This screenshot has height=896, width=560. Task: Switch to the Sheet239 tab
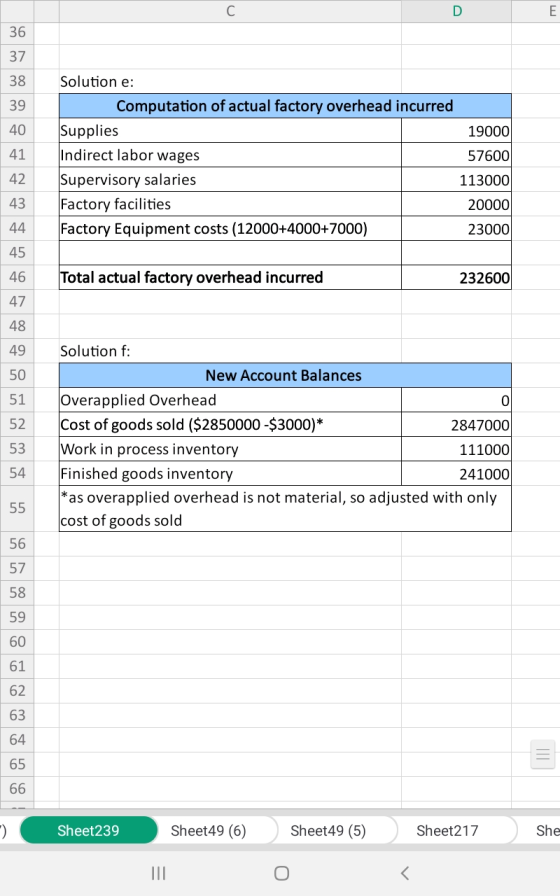[x=89, y=830]
